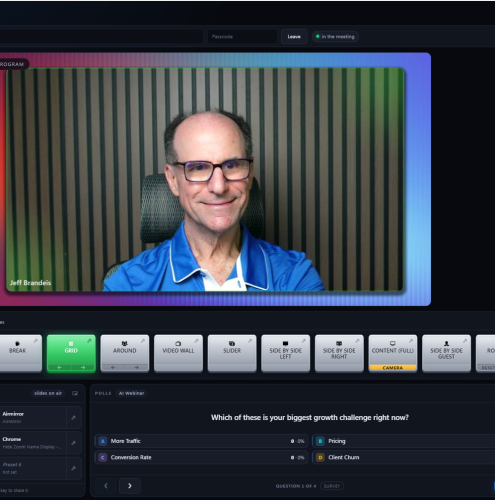Click the left arrow under AROUND

(113, 367)
